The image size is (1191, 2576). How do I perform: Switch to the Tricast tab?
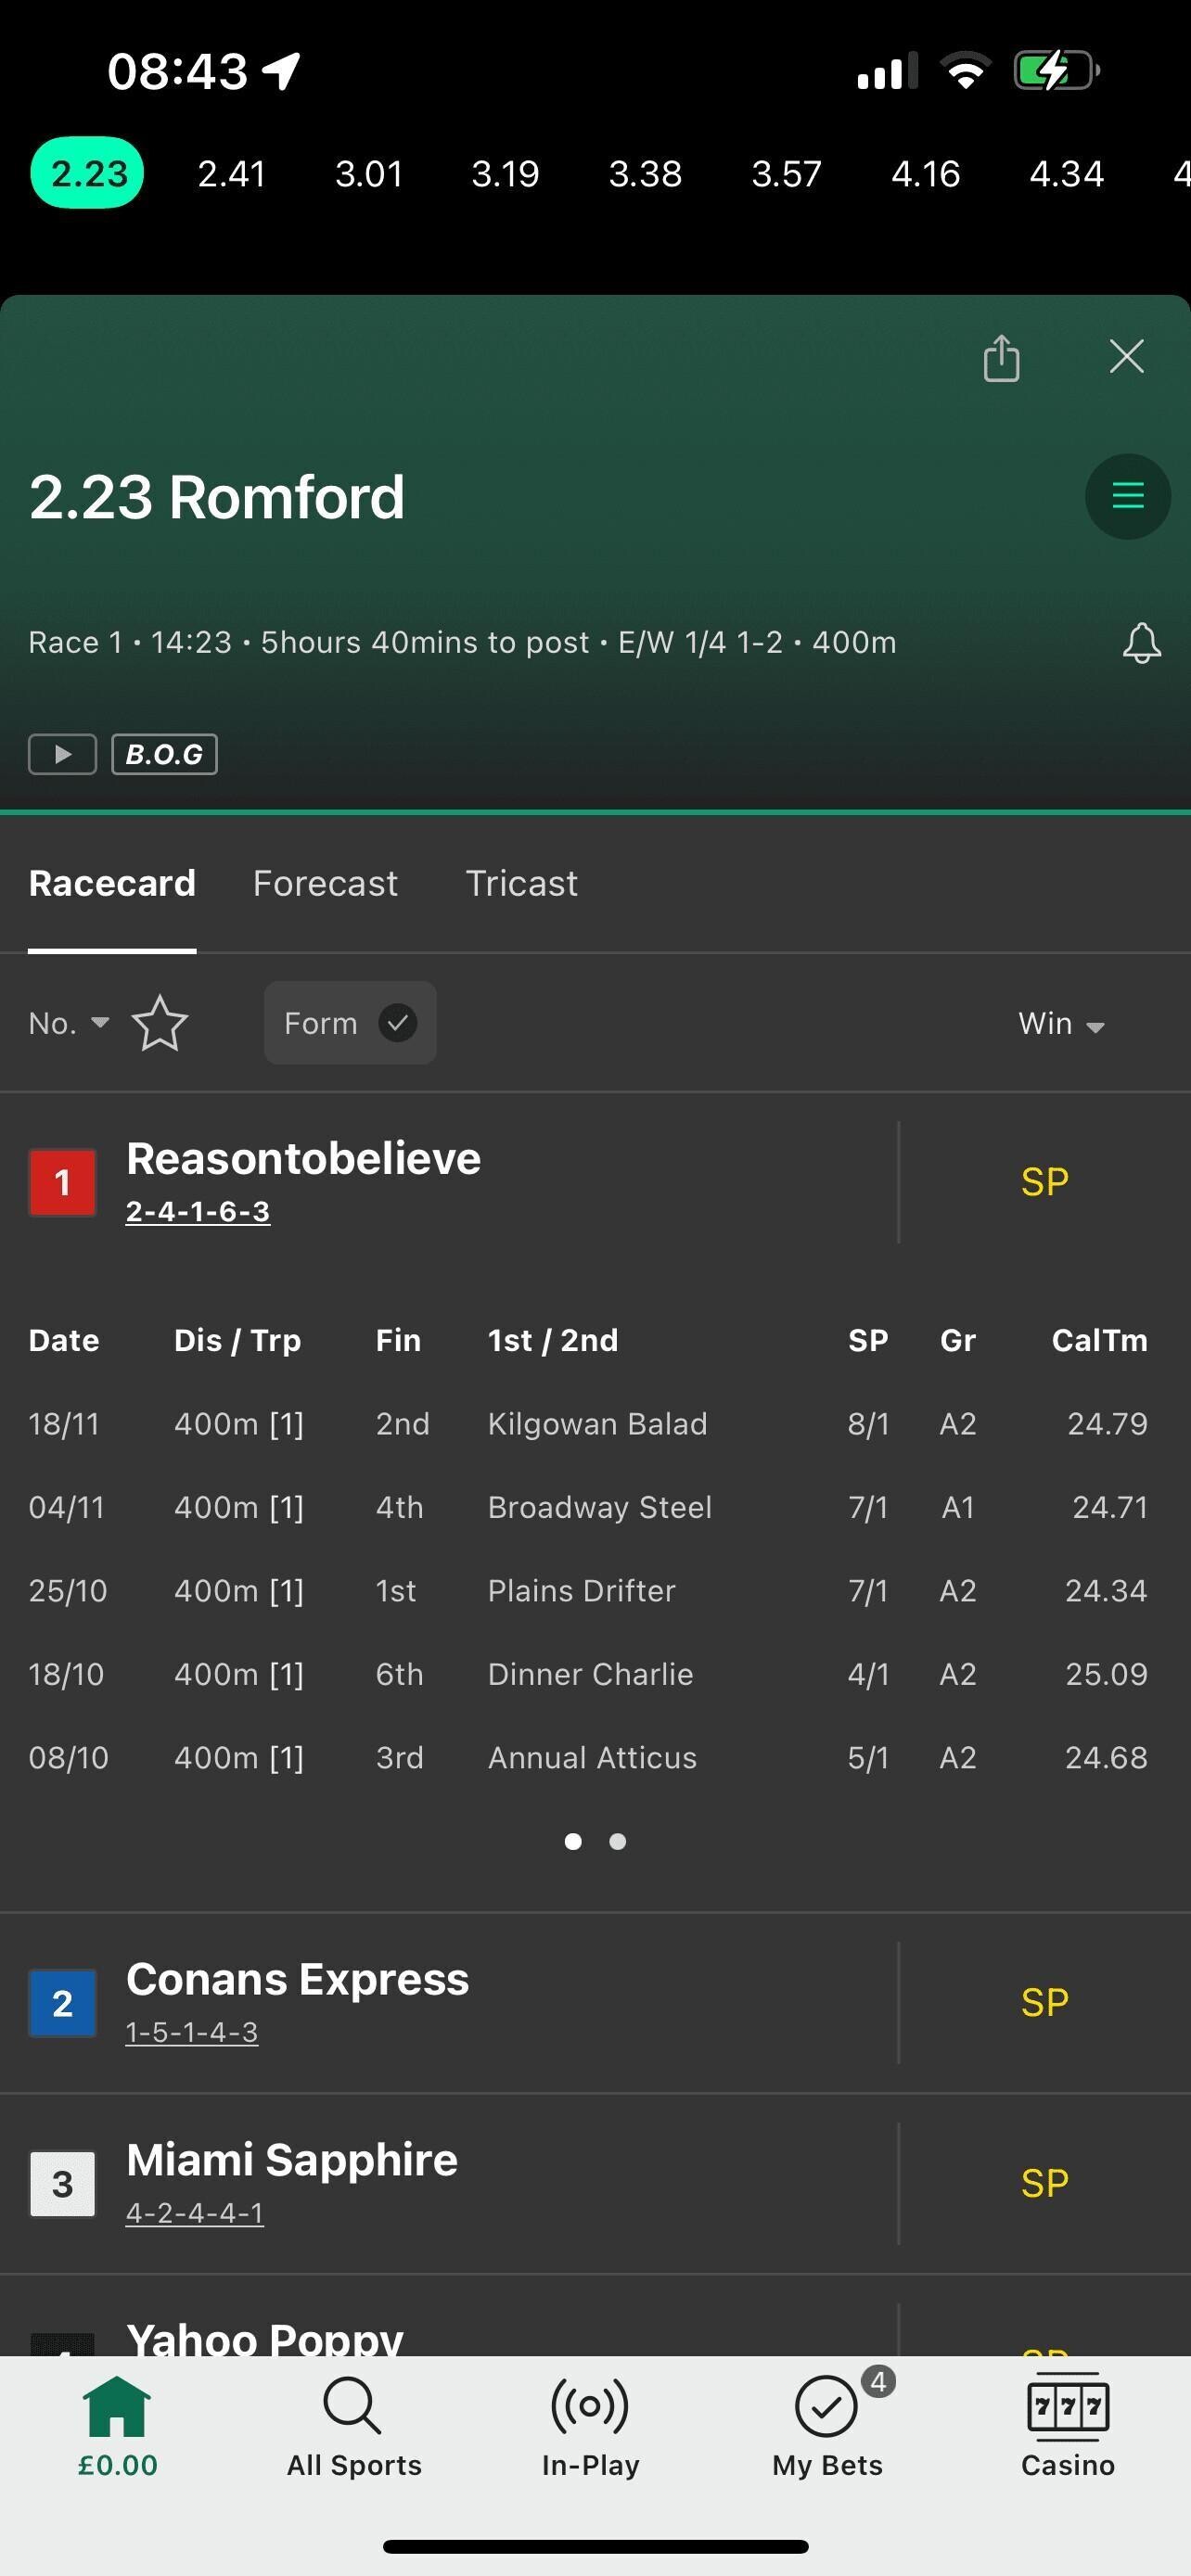[x=521, y=883]
